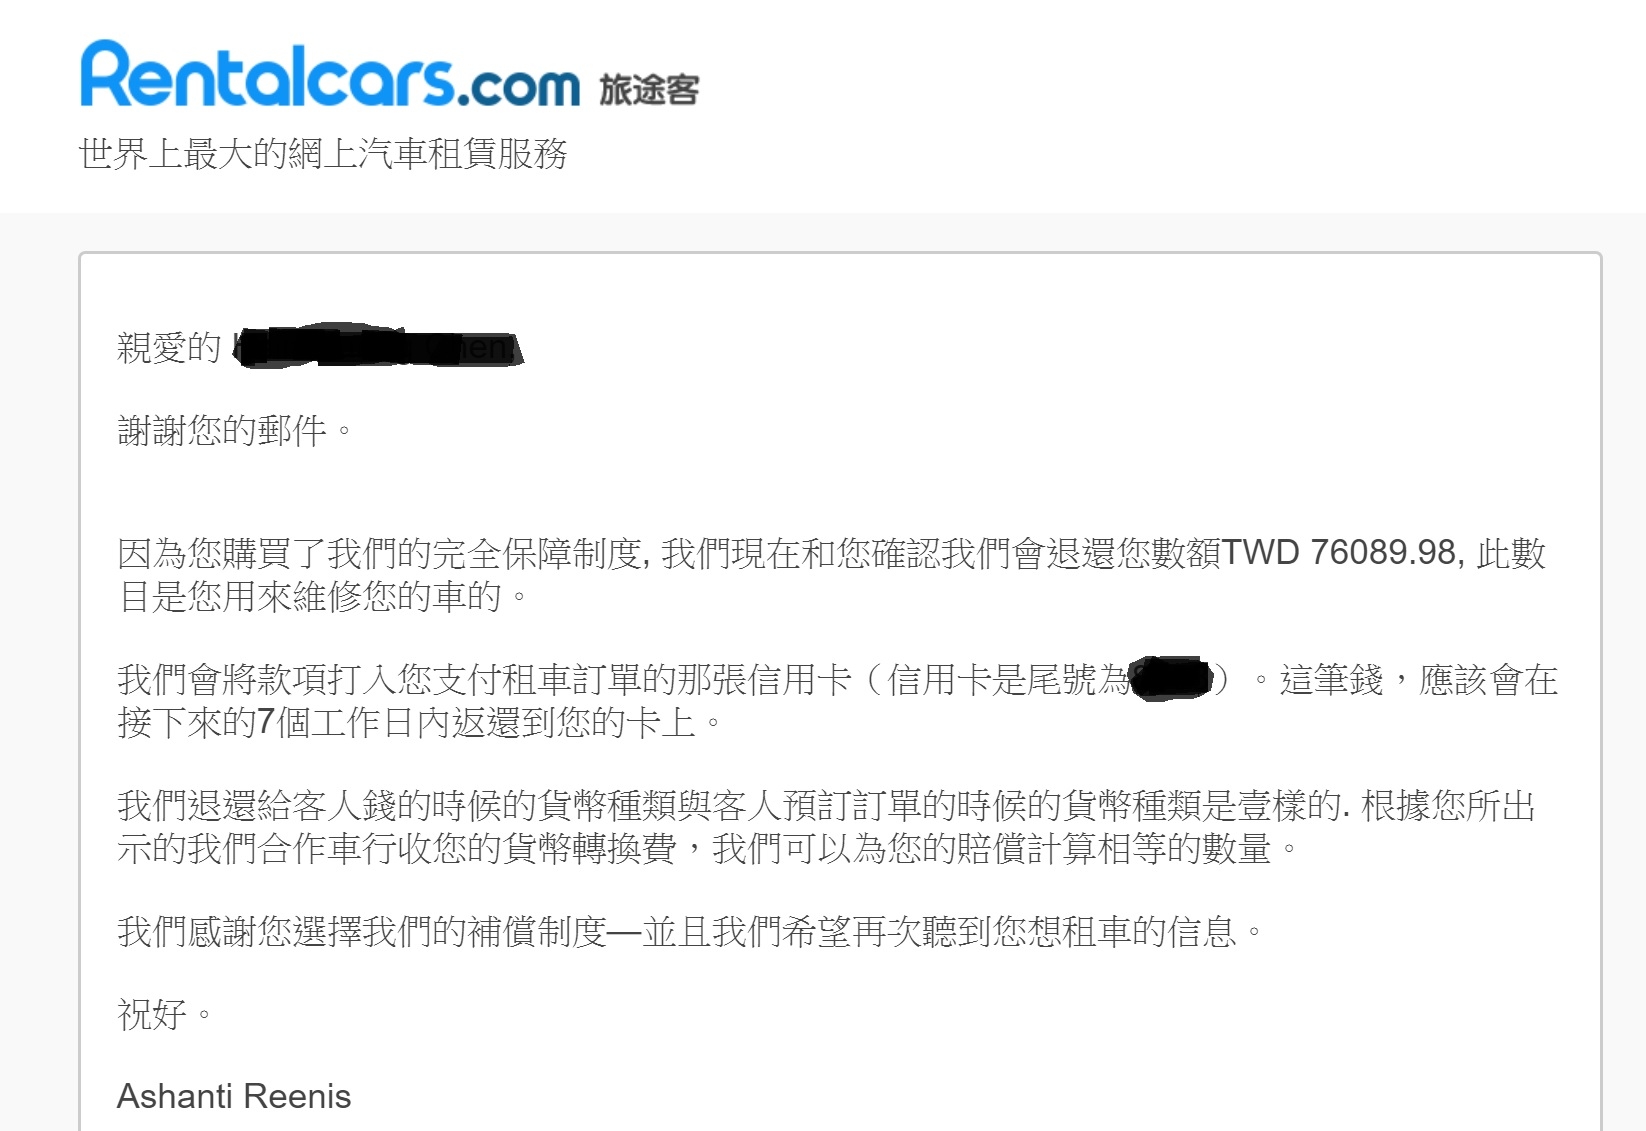
Task: Click the tagline 世界上最大的網上汽車租賃服務
Action: coord(323,153)
